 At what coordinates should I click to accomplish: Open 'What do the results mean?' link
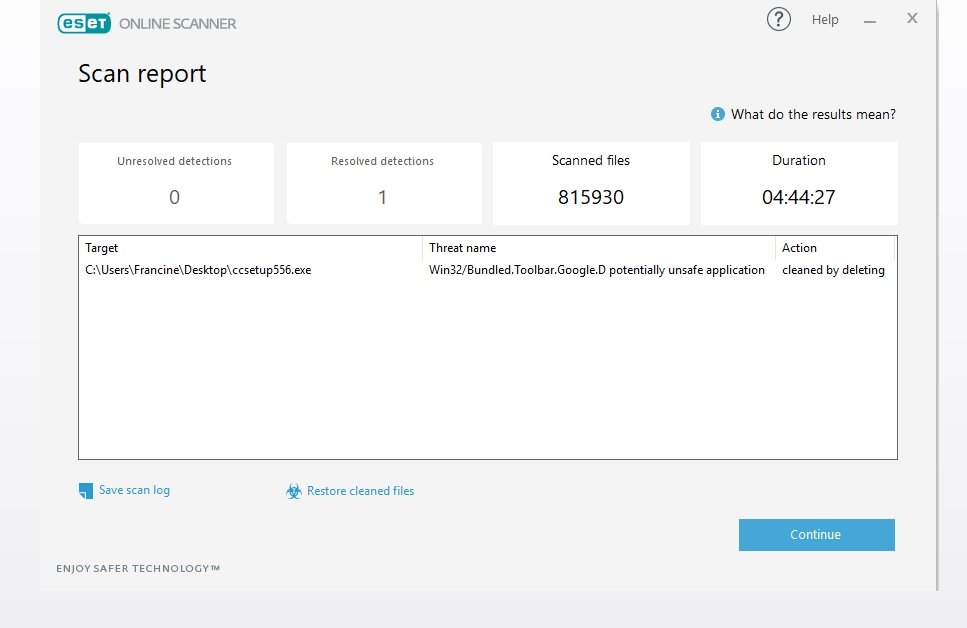[813, 114]
